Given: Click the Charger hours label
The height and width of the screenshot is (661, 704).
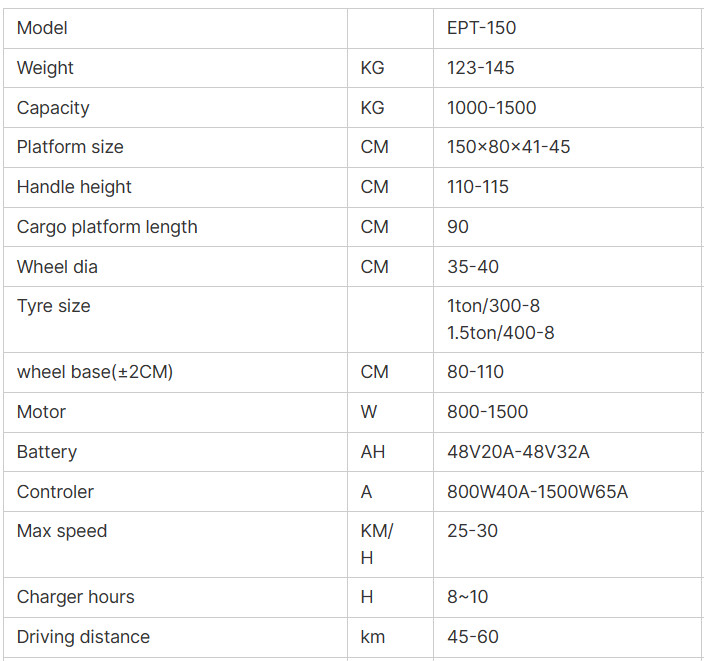Looking at the screenshot, I should (75, 597).
